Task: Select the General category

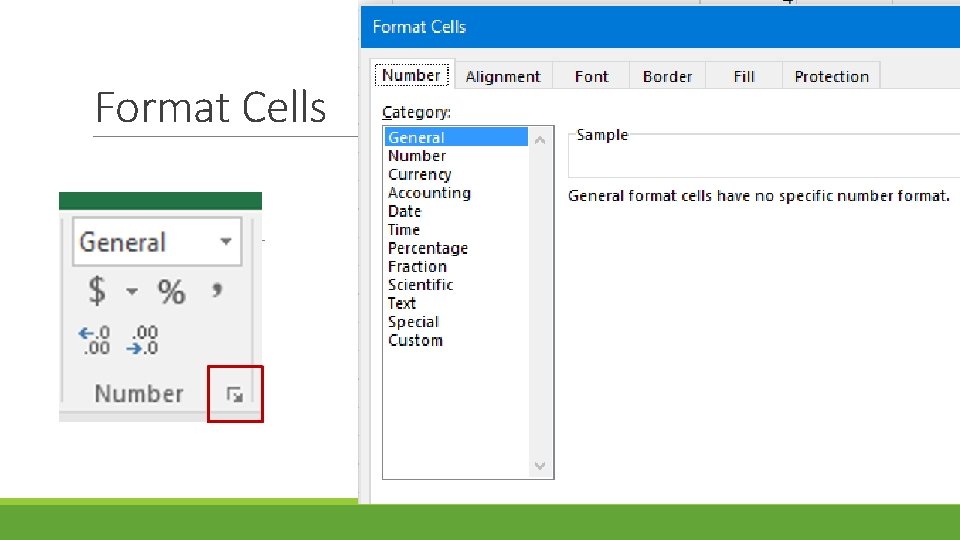Action: [x=456, y=137]
